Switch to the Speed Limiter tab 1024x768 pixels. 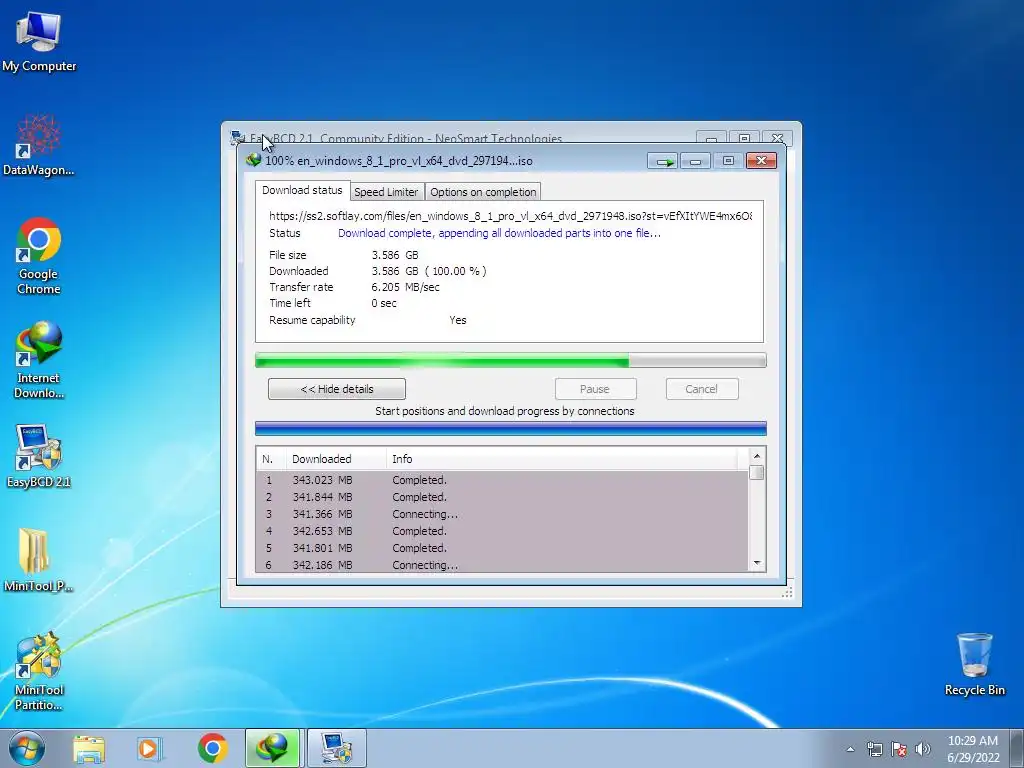coord(386,192)
